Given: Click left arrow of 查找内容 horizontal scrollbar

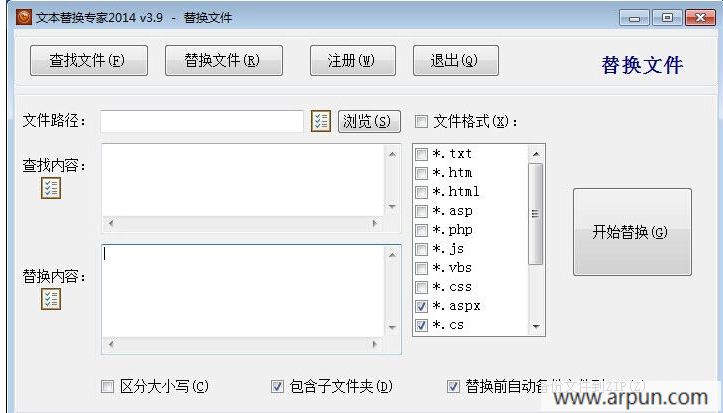Looking at the screenshot, I should pyautogui.click(x=111, y=224).
